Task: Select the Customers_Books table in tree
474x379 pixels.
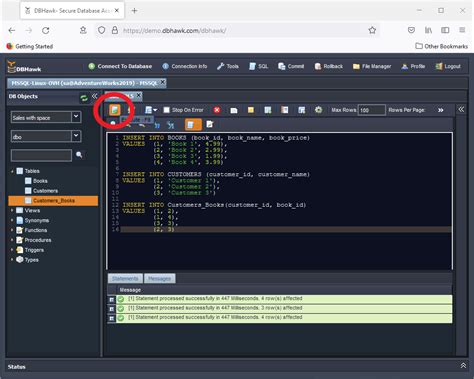Action: 53,201
